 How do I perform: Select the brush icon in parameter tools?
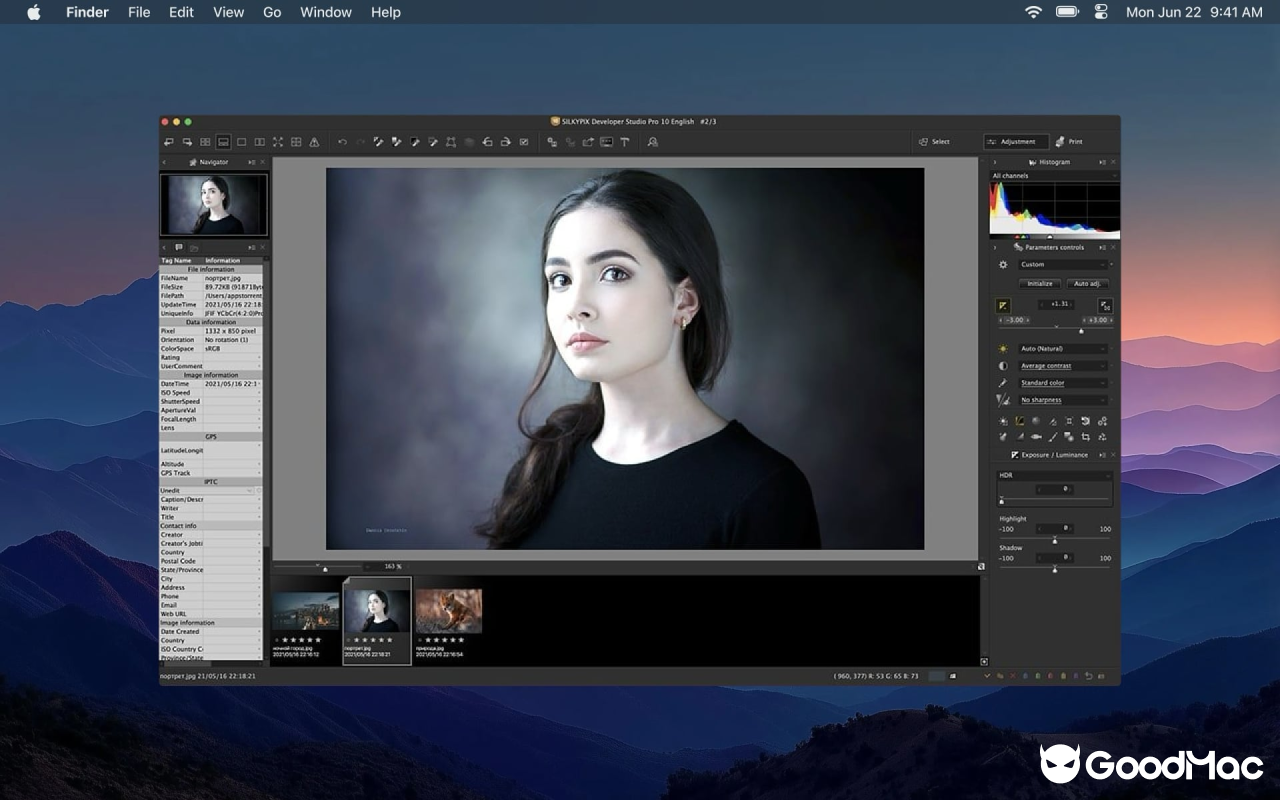click(1053, 437)
